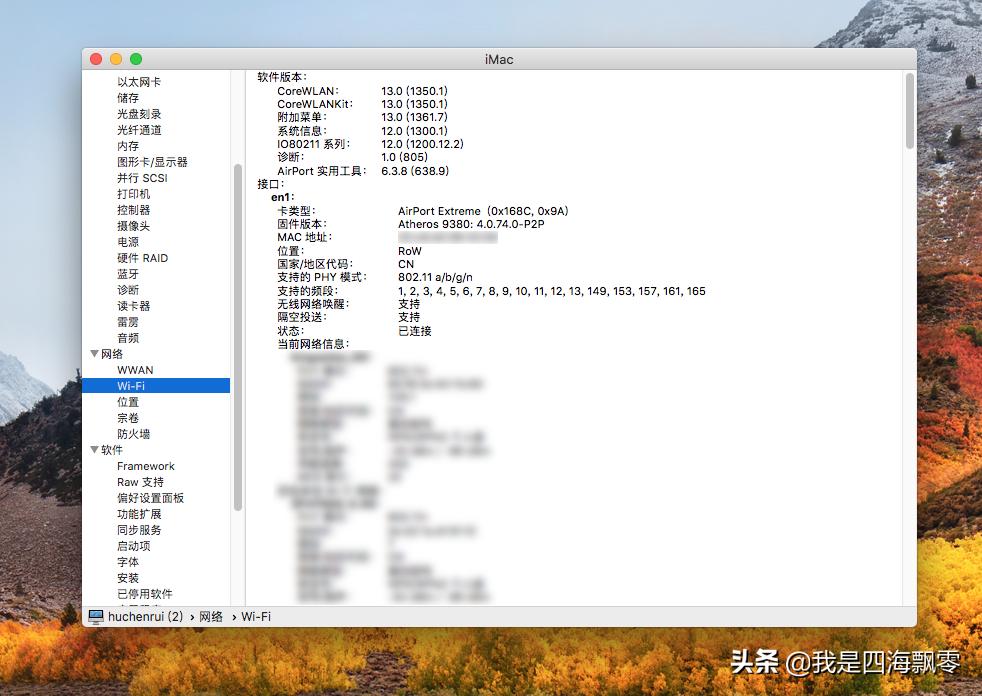Select 摄像头 in sidebar
Screen dimensions: 982x696
point(133,226)
